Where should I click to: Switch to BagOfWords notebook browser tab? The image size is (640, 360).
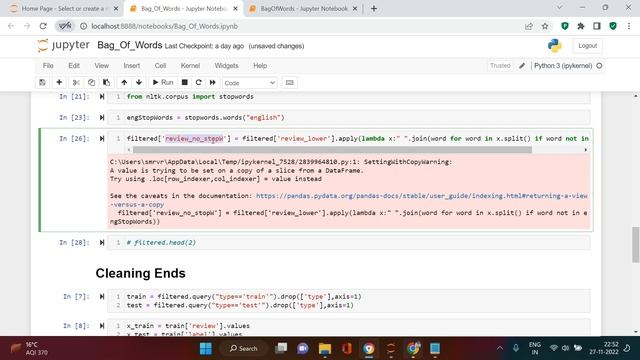click(x=304, y=9)
